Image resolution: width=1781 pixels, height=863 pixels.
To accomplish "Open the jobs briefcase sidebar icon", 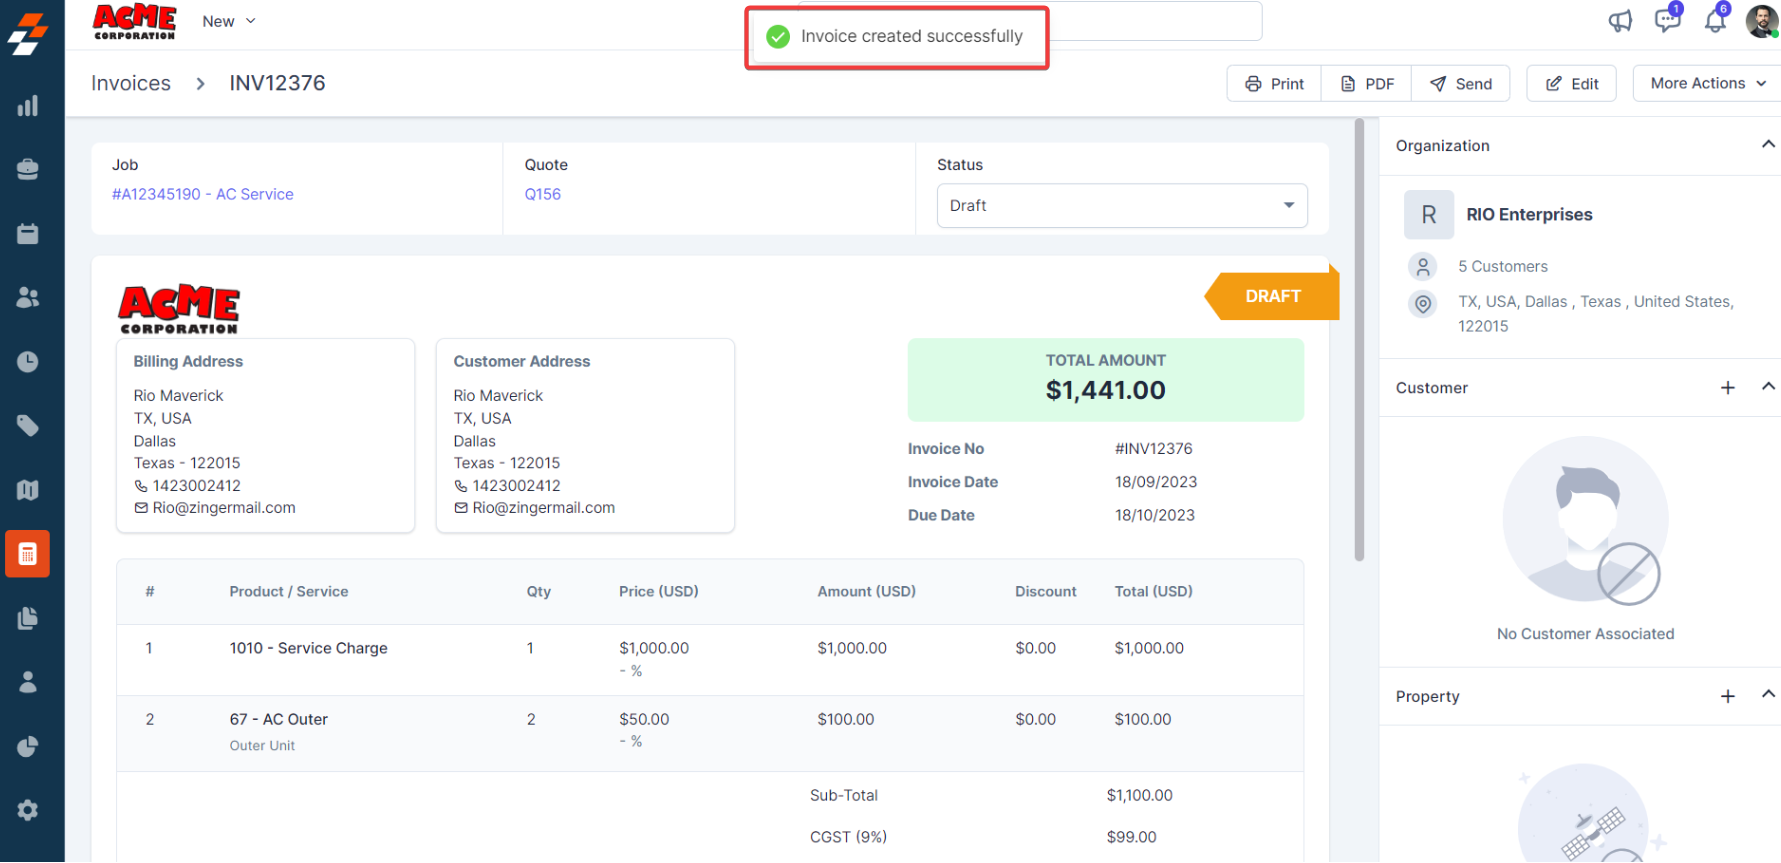I will click(x=28, y=170).
